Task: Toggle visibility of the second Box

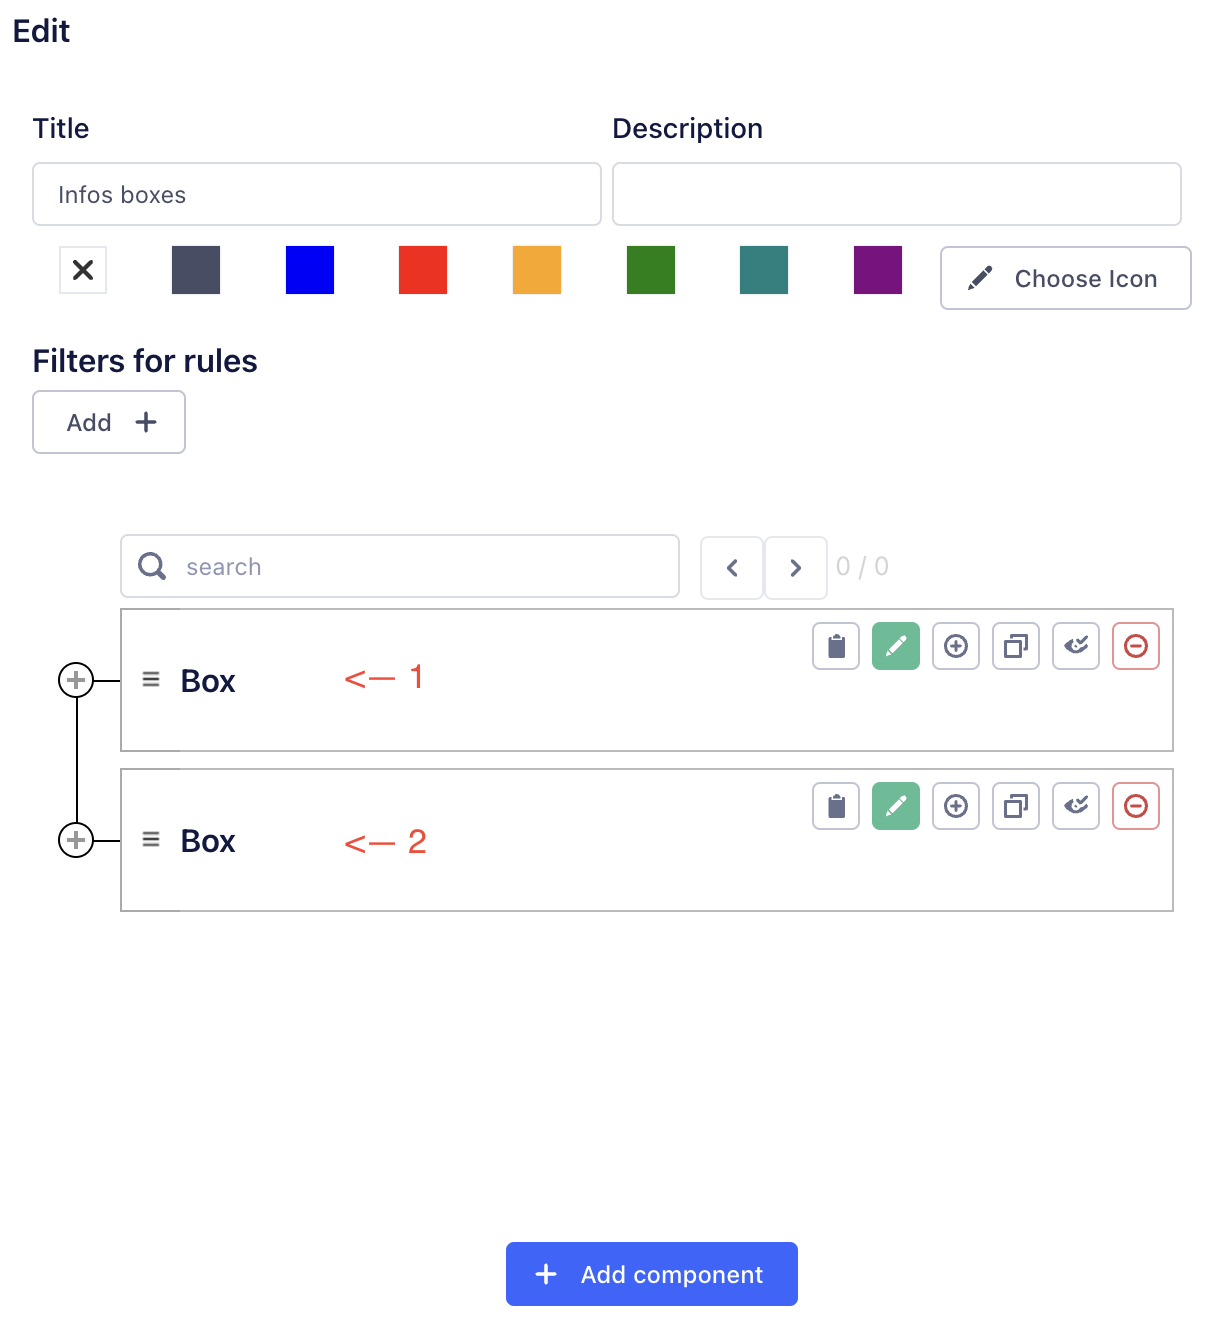Action: tap(1076, 806)
